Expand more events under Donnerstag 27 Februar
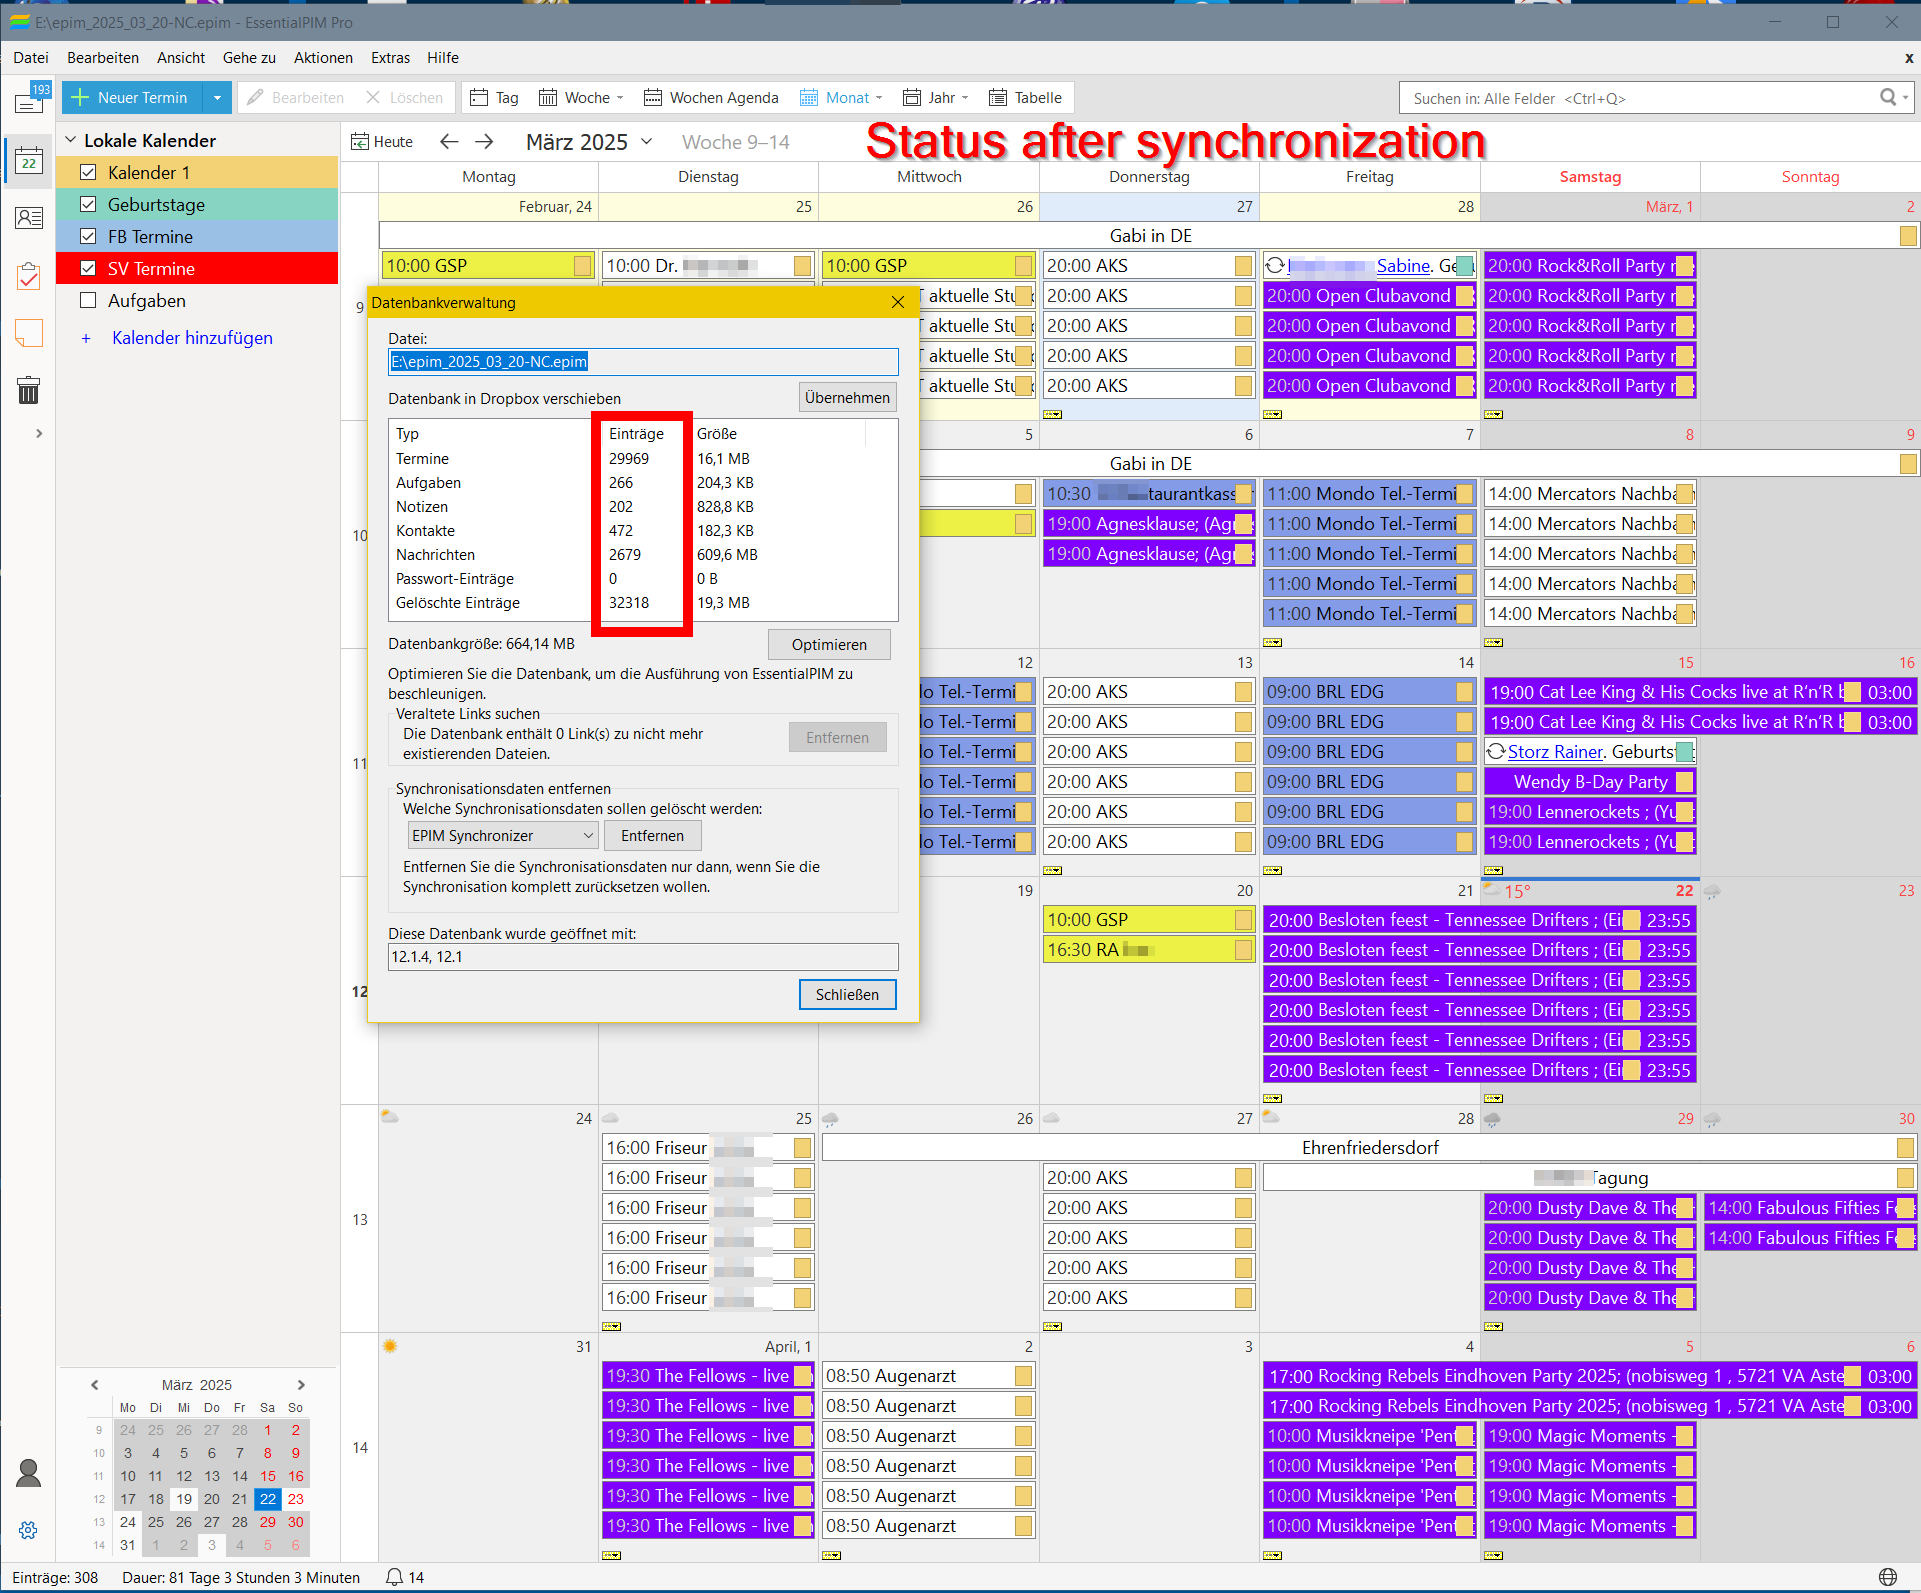 tap(1053, 414)
